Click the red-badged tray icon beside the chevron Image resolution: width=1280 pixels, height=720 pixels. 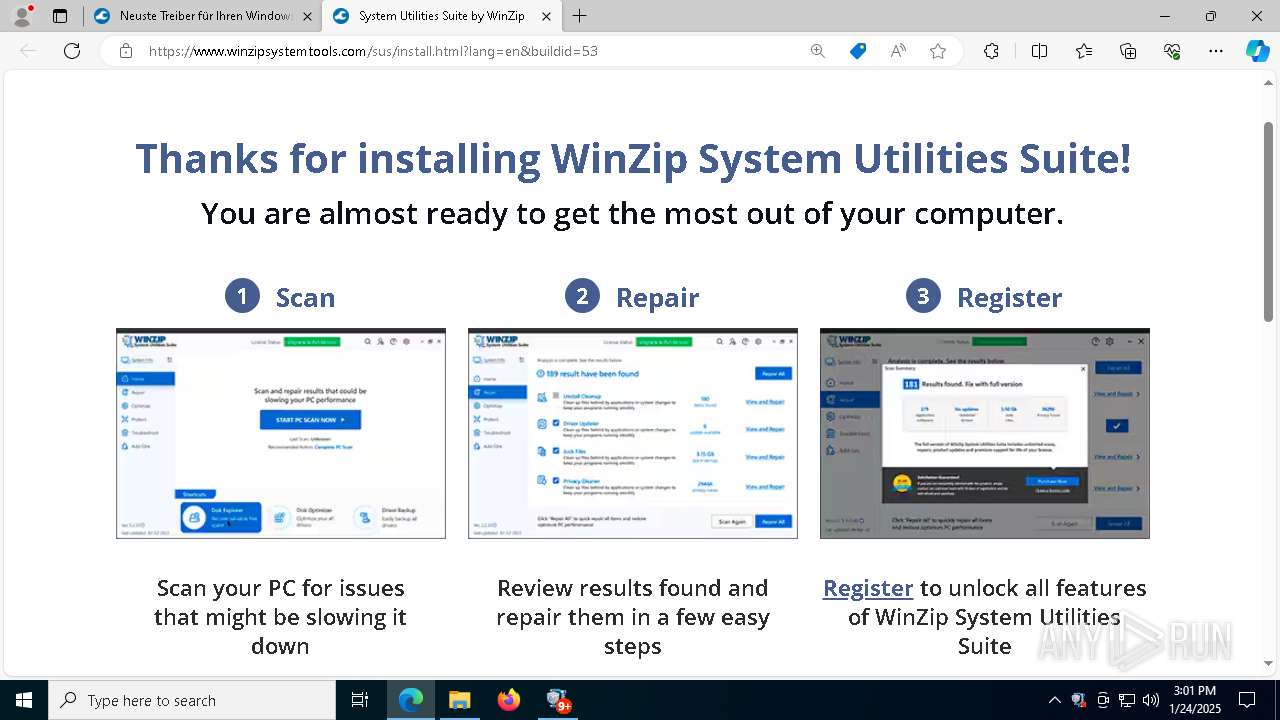click(1078, 700)
